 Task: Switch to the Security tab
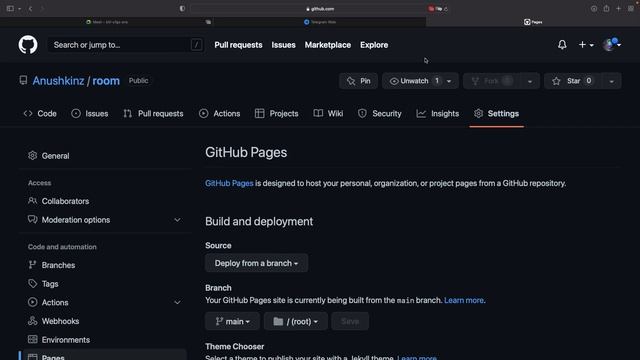coord(380,113)
